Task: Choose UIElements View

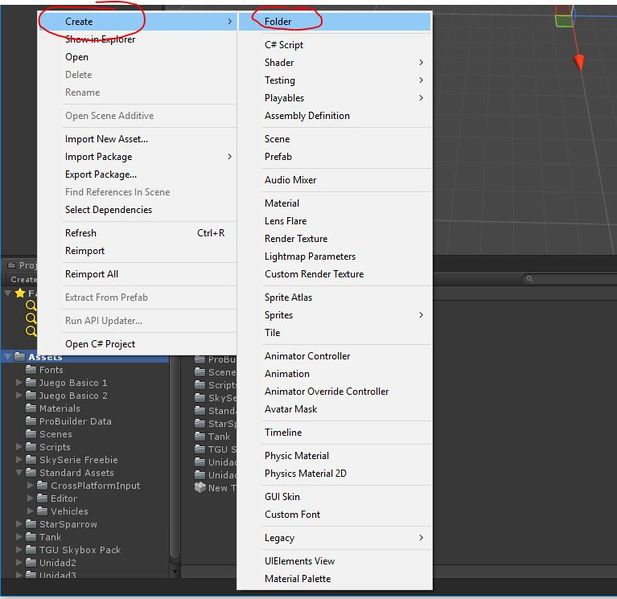Action: (x=299, y=561)
